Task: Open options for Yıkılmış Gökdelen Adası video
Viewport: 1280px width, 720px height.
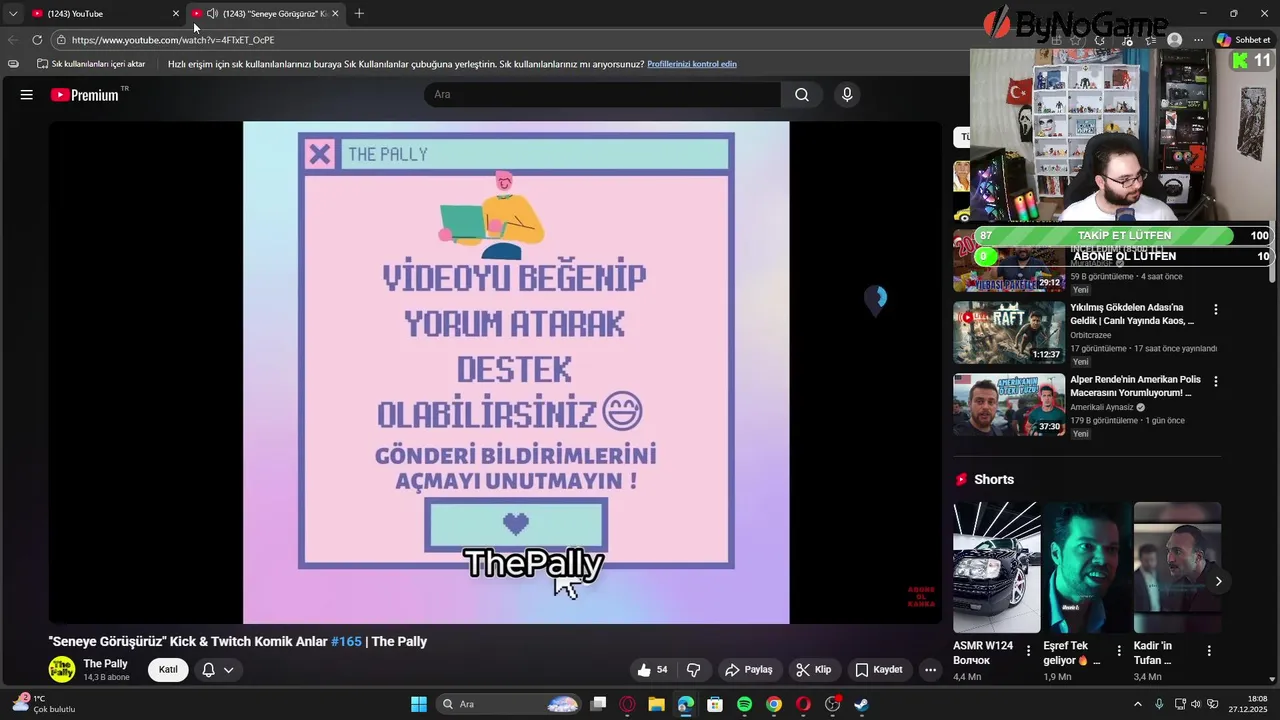Action: tap(1216, 310)
